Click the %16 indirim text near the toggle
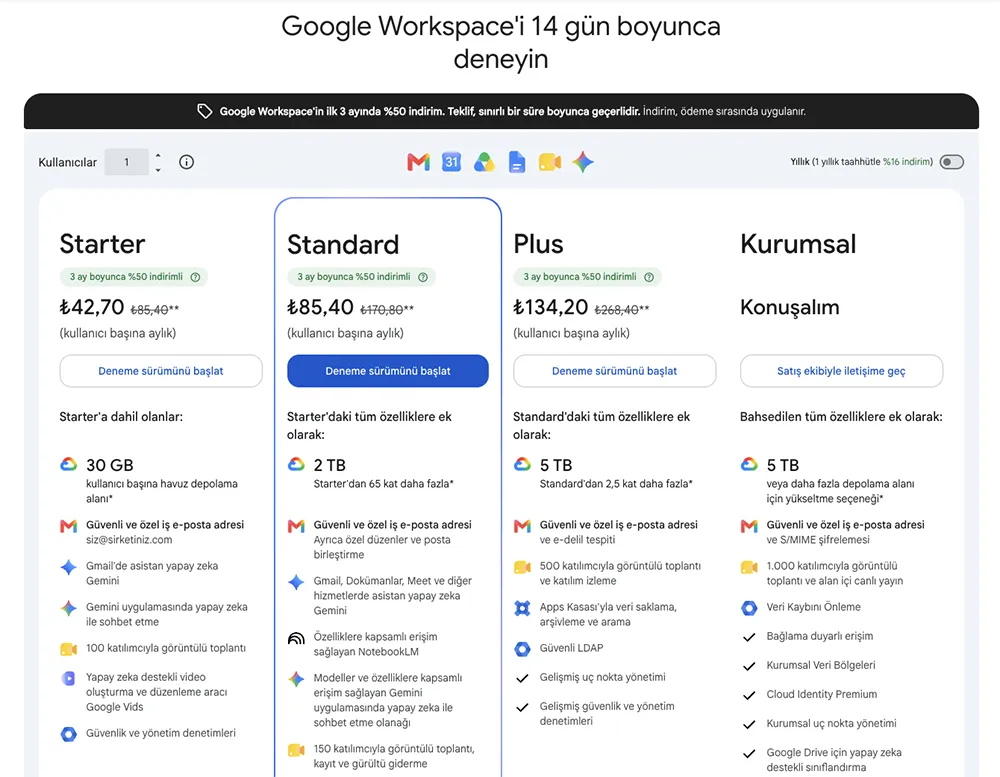This screenshot has width=1000, height=777. coord(908,162)
